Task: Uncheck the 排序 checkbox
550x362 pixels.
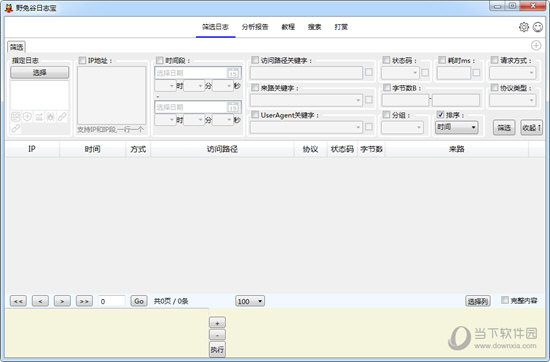Action: pos(441,115)
